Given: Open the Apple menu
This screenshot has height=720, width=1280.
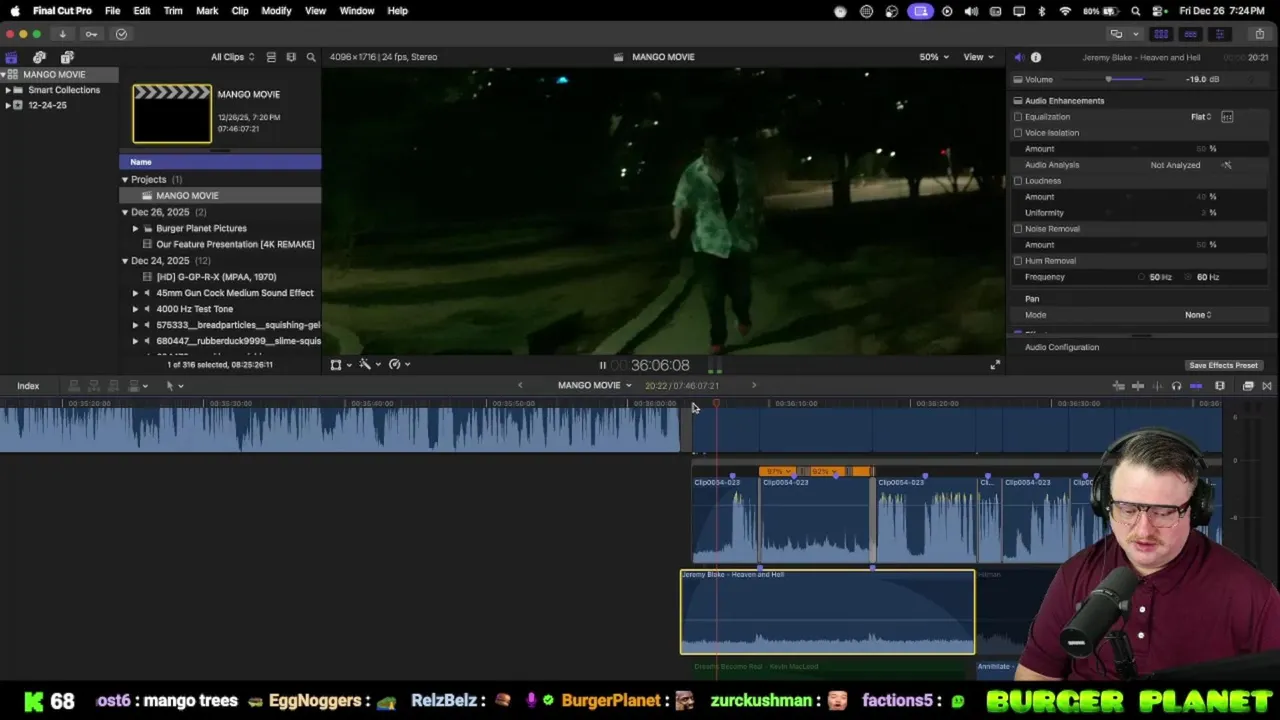Looking at the screenshot, I should coord(15,11).
